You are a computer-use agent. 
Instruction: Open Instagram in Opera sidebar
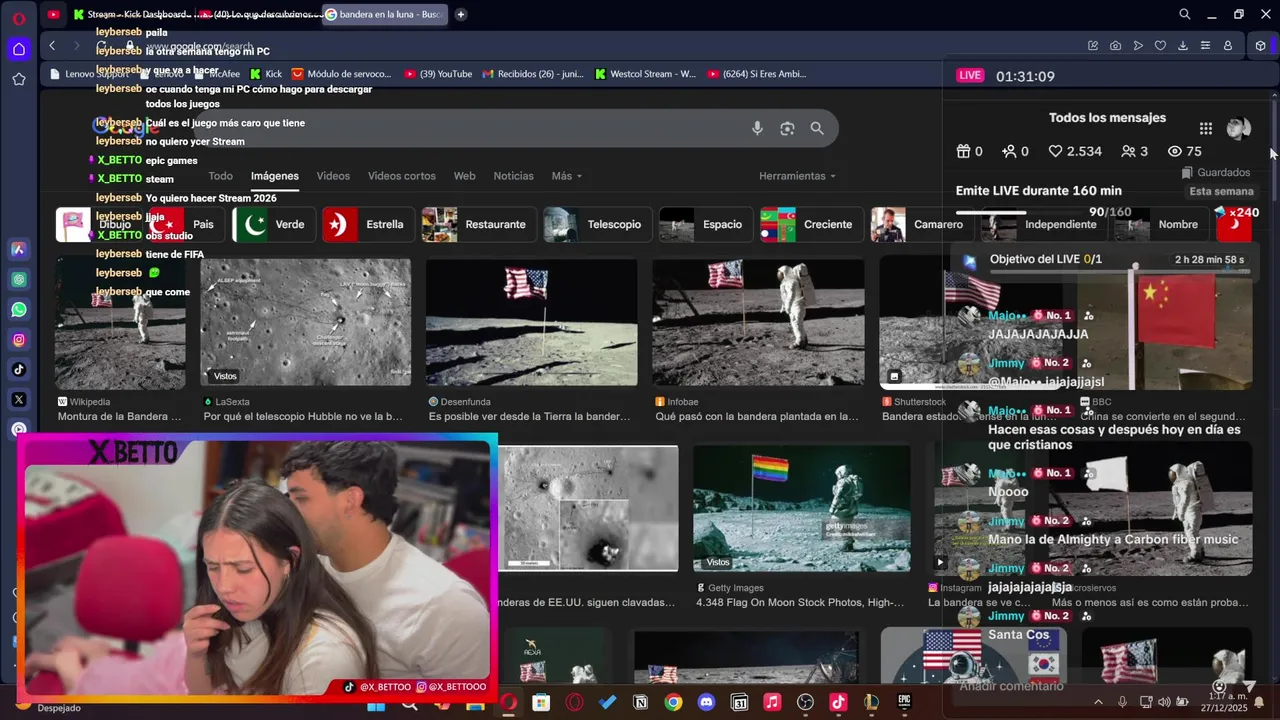tap(19, 340)
